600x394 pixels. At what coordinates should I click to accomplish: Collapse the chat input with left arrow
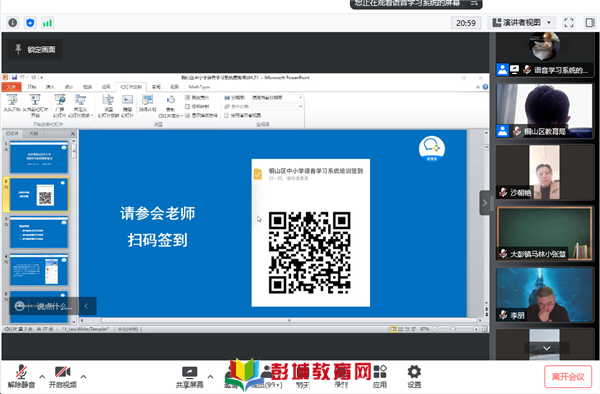tap(86, 306)
